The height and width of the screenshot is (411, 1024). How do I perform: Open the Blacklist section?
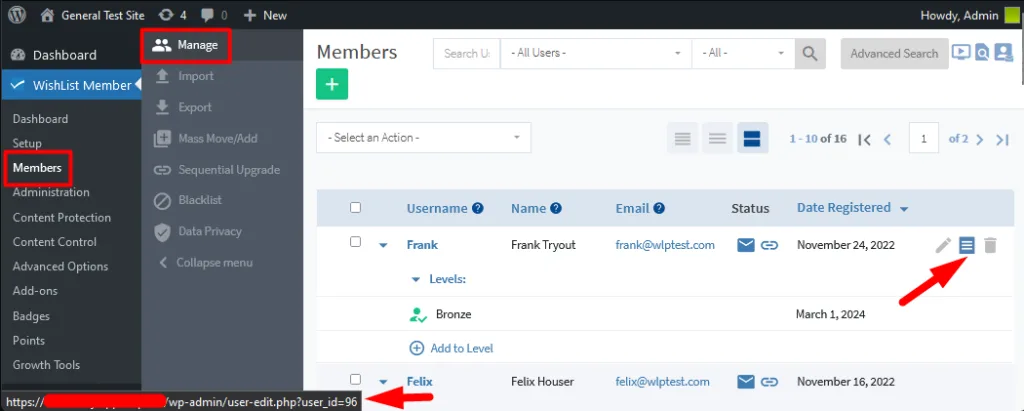pos(187,201)
